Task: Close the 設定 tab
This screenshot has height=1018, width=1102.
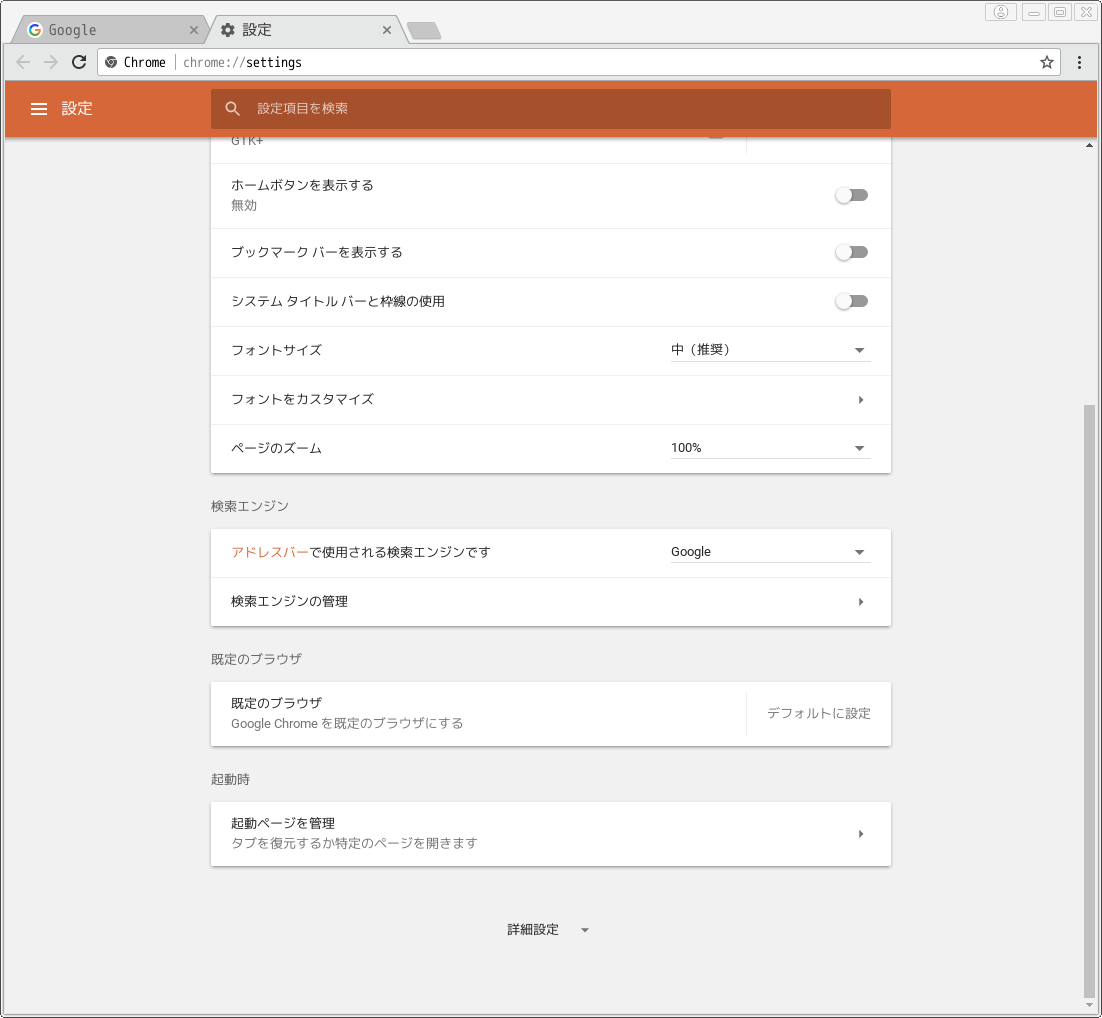Action: (x=387, y=30)
